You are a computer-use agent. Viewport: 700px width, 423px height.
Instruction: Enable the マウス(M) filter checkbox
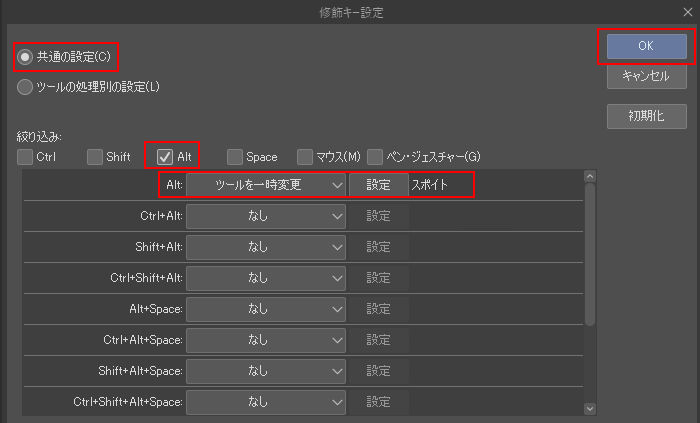click(305, 157)
